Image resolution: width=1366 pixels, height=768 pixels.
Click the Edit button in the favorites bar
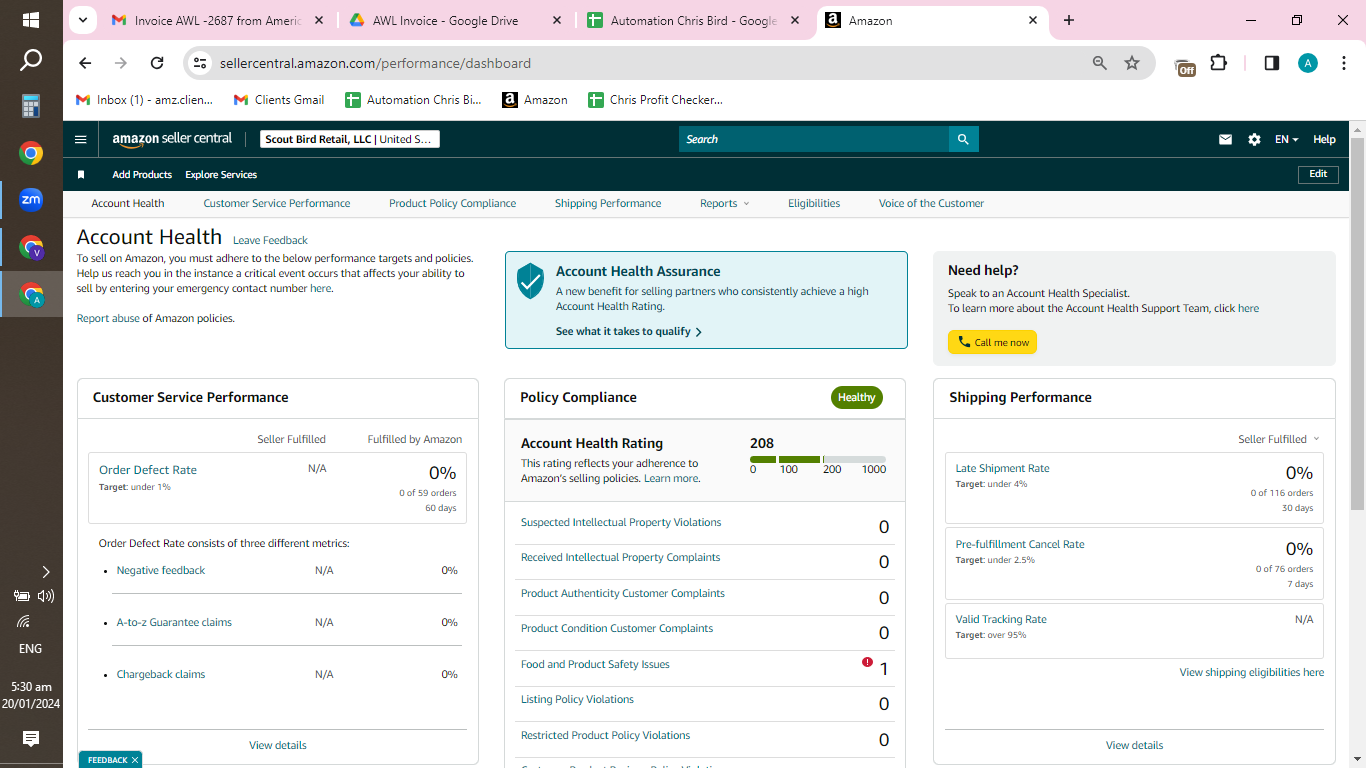click(x=1318, y=174)
